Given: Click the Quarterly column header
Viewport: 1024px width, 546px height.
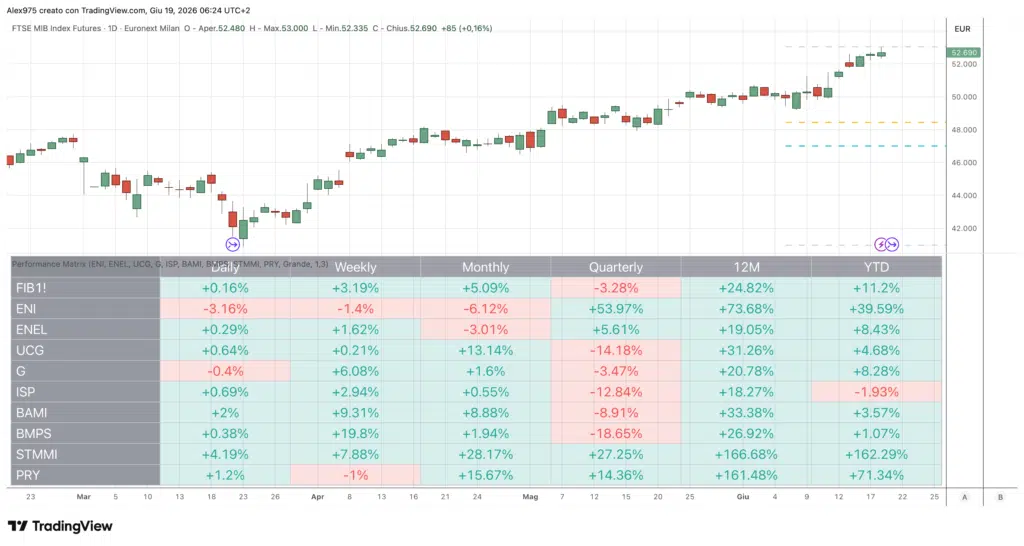Looking at the screenshot, I should pos(616,267).
